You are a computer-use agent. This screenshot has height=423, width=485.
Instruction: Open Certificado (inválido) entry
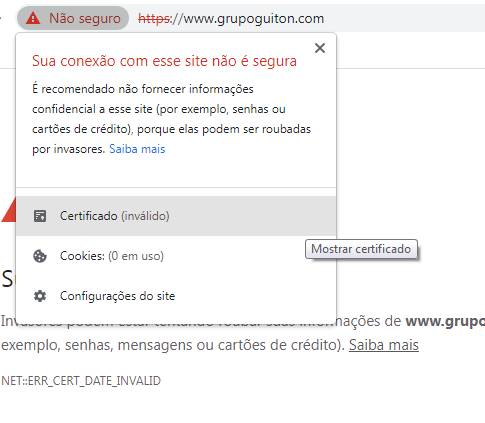(176, 216)
